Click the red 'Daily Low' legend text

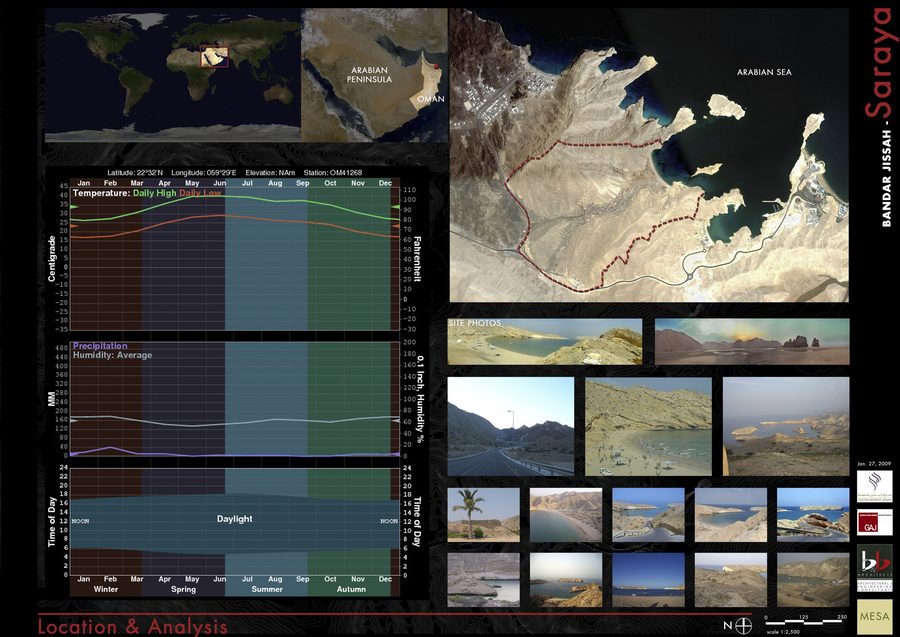[200, 193]
